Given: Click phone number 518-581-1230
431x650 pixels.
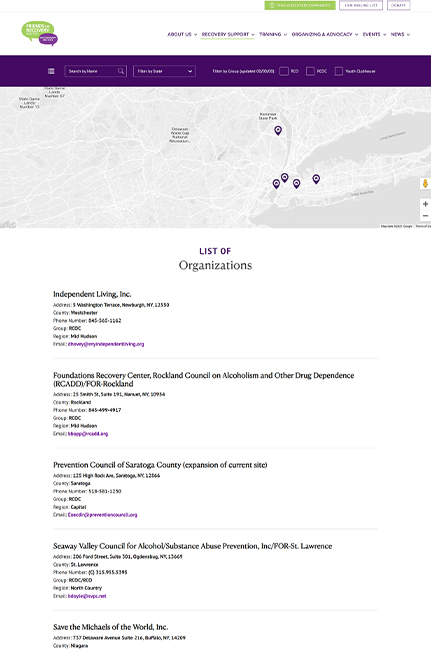Looking at the screenshot, I should point(104,491).
